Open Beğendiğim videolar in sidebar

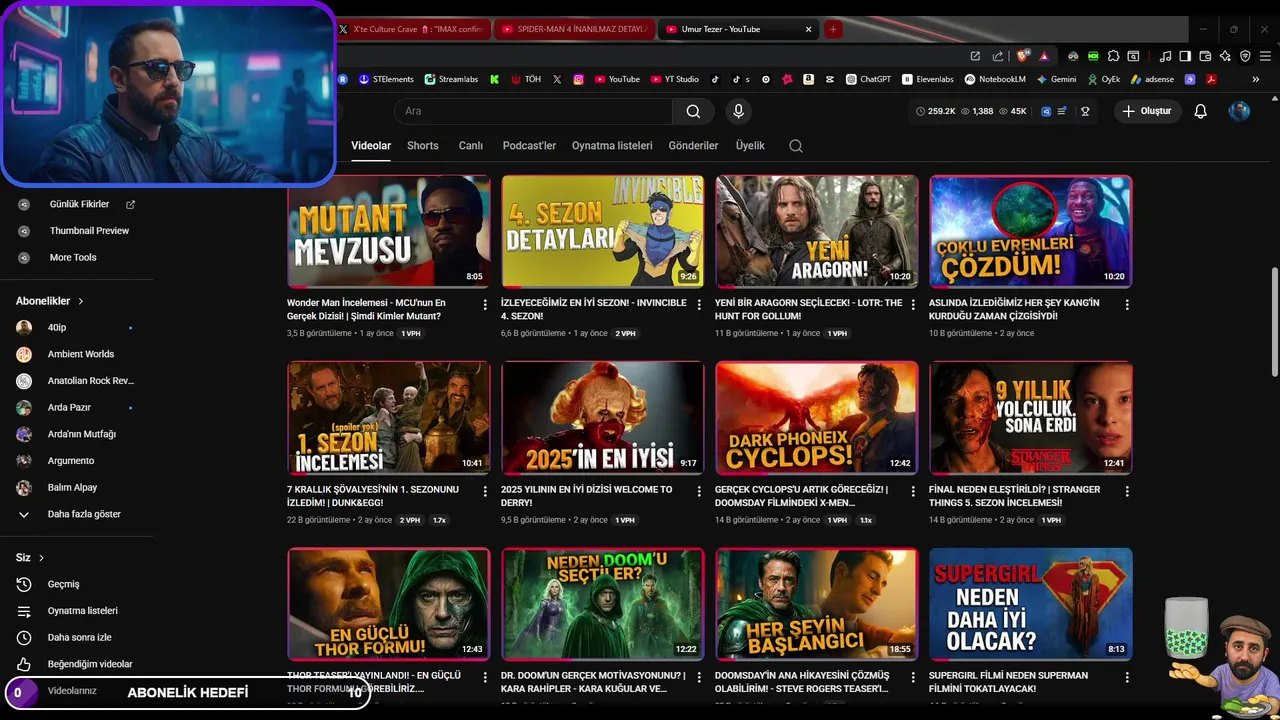coord(75,664)
